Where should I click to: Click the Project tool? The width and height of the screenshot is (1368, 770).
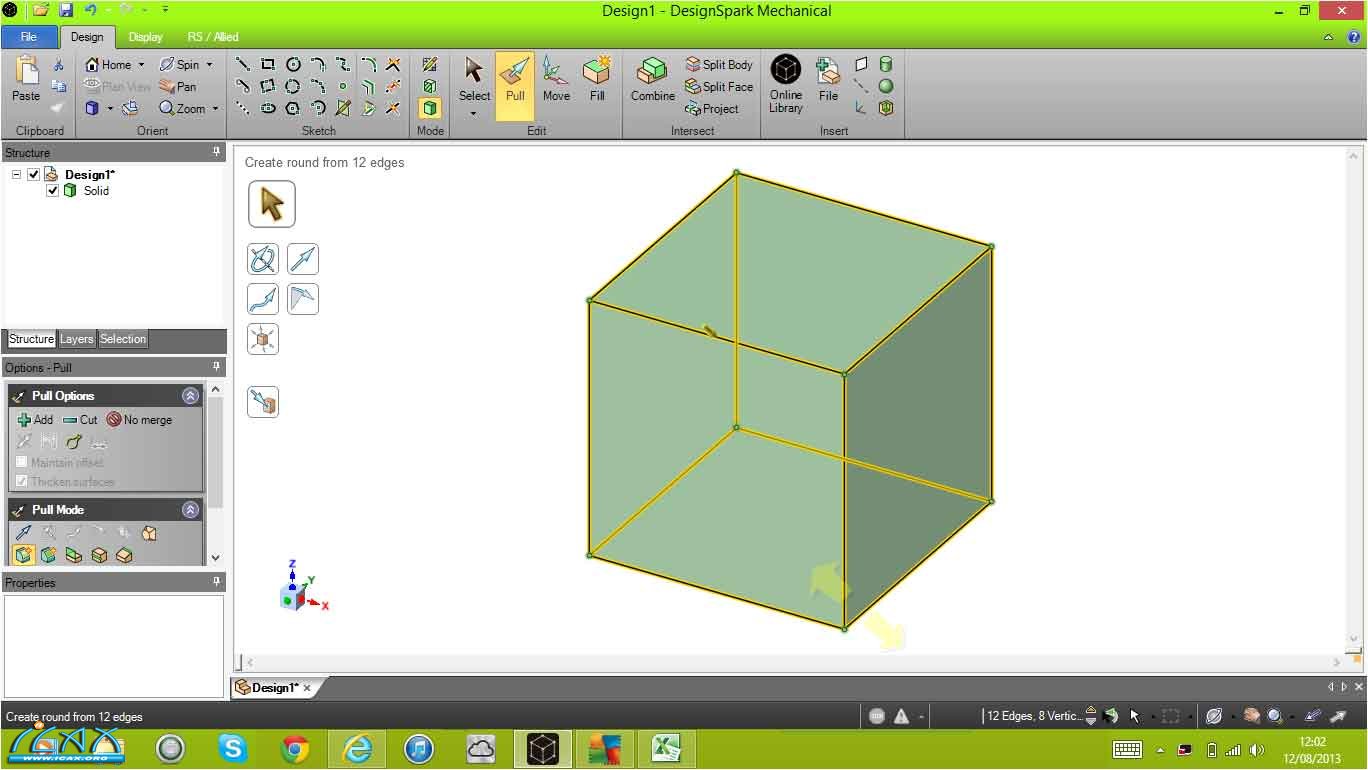click(x=712, y=109)
